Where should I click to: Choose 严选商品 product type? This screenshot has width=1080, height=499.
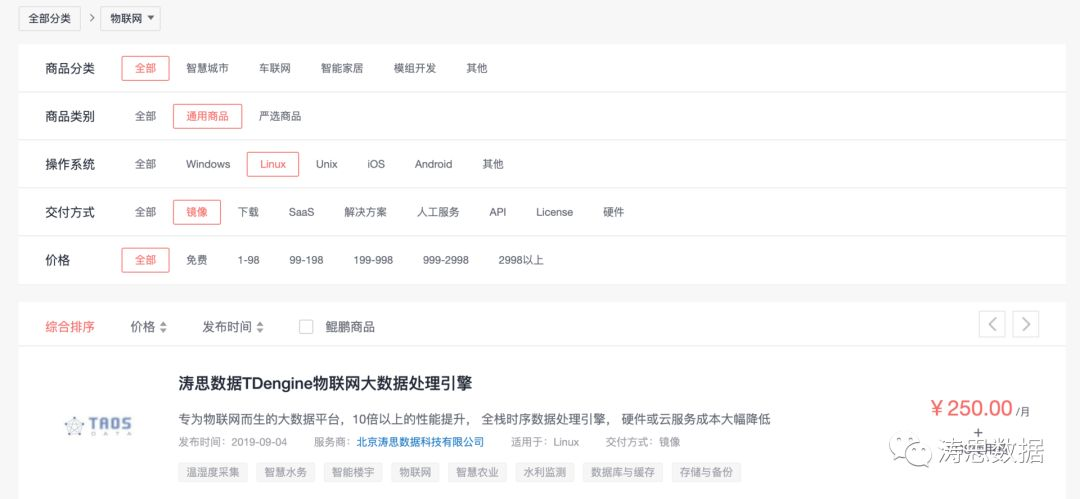coord(280,116)
